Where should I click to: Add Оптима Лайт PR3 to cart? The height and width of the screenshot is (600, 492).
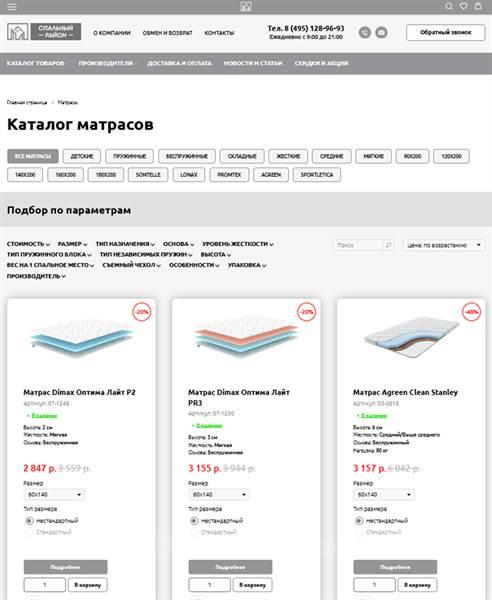point(253,585)
